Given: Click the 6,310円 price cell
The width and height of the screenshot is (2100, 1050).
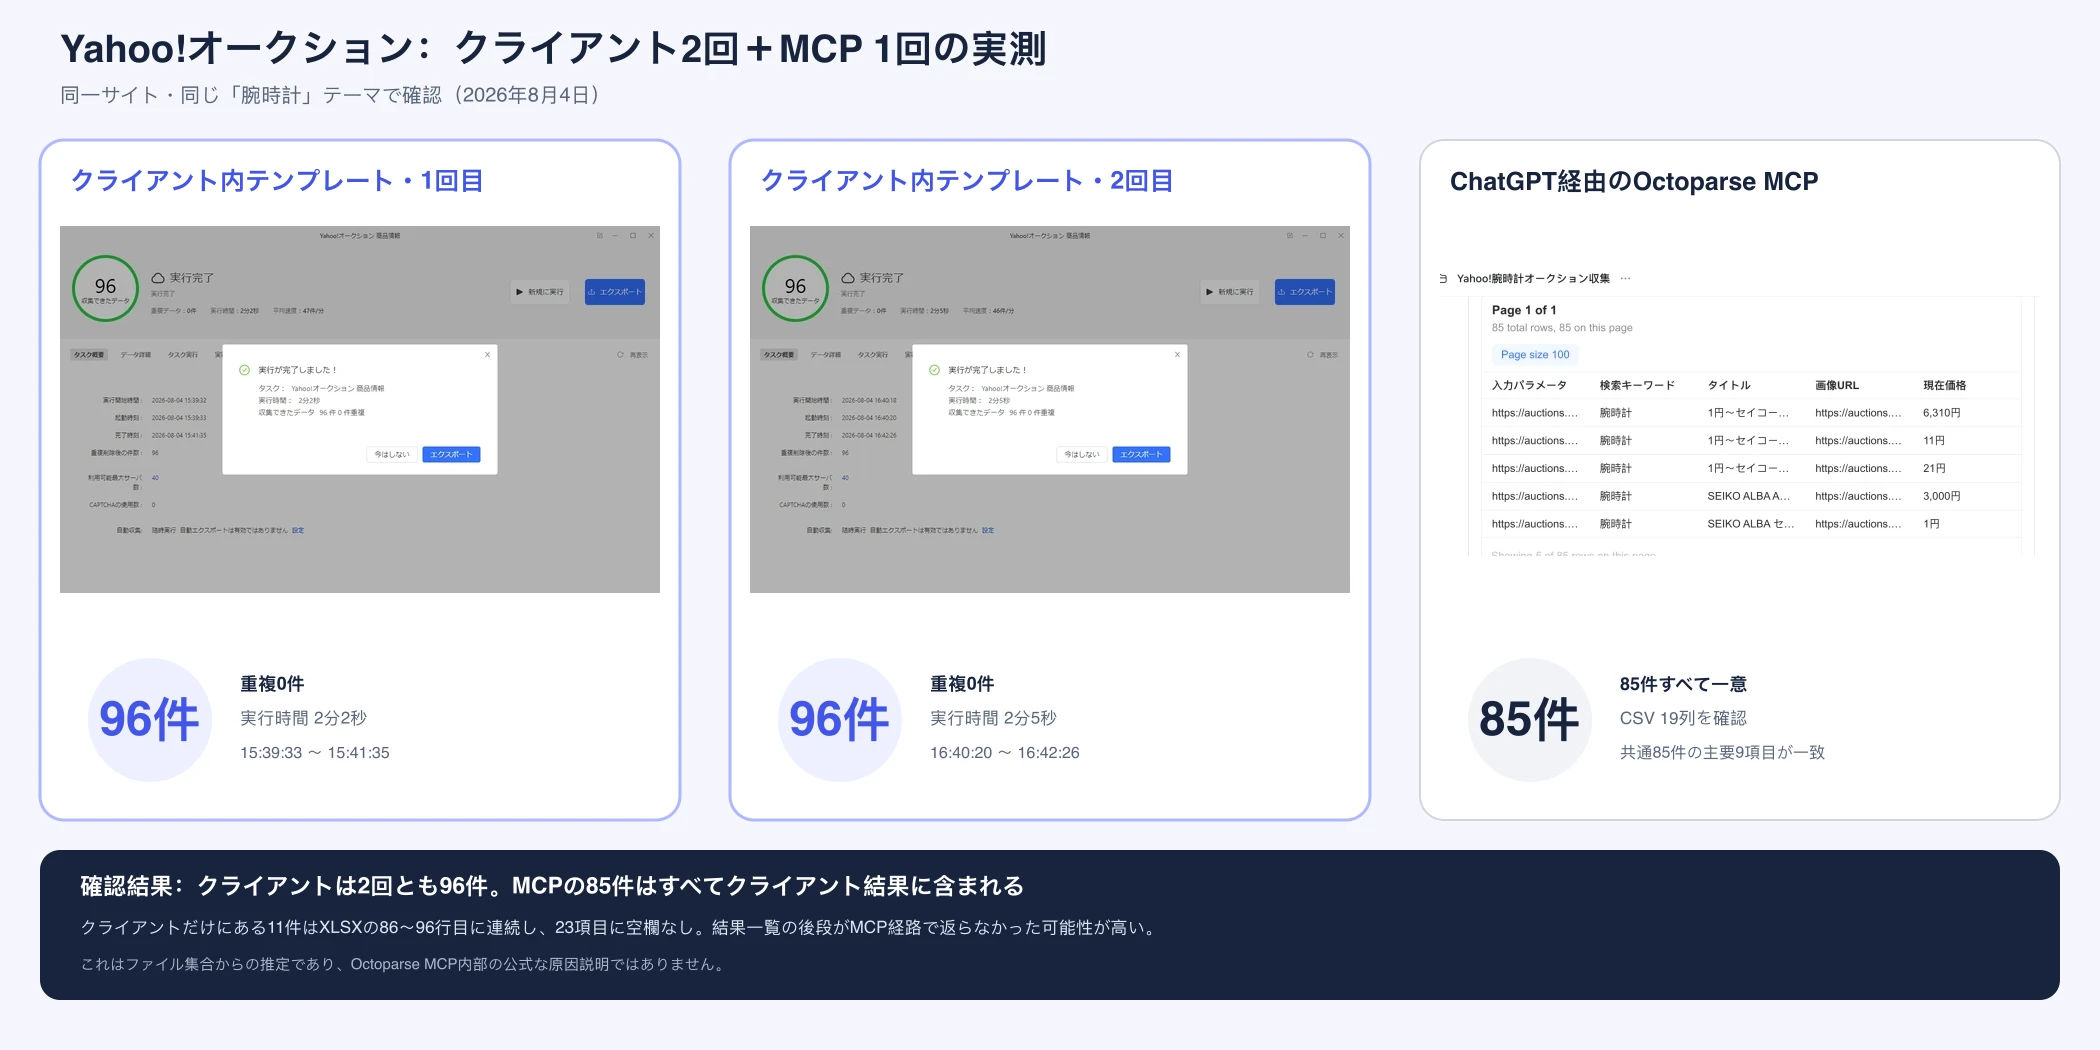Looking at the screenshot, I should coord(1941,413).
